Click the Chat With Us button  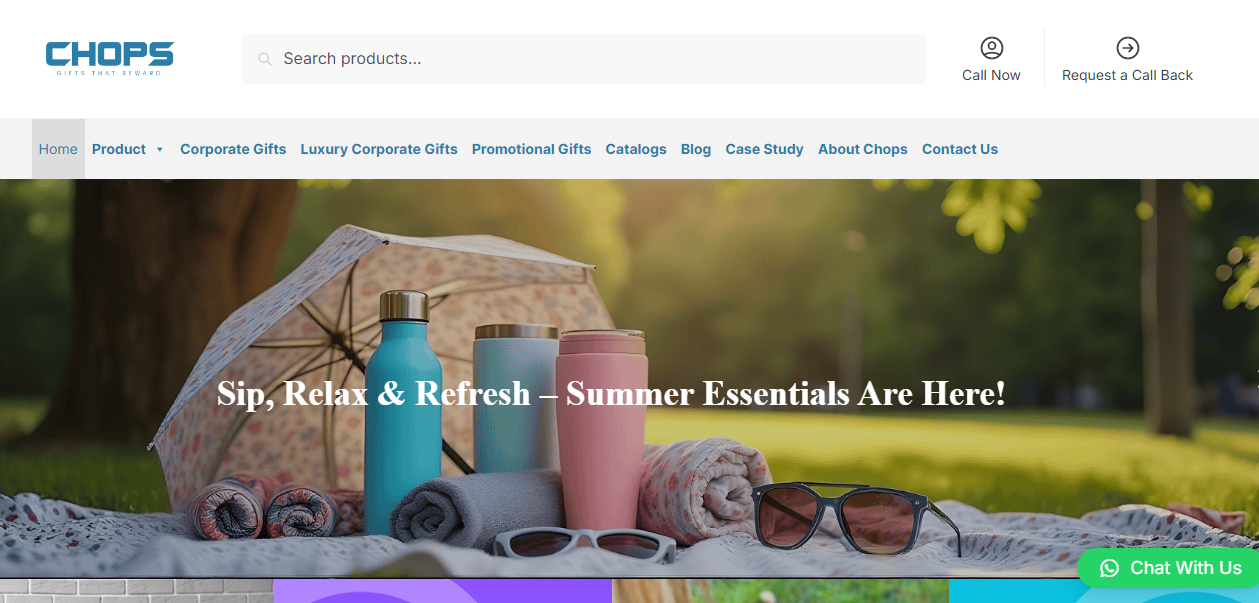[1168, 568]
